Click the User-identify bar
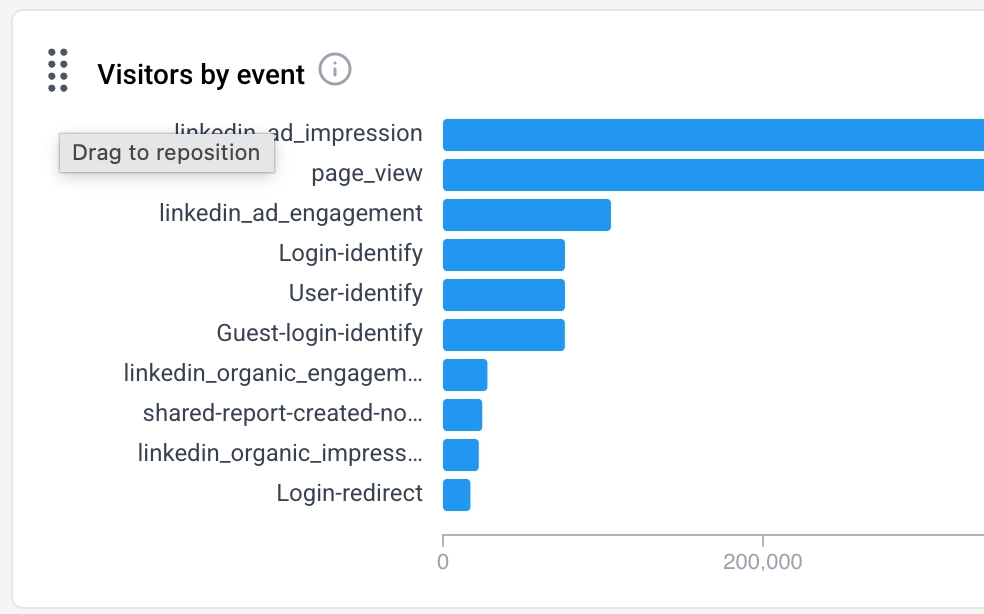This screenshot has height=614, width=984. click(503, 295)
